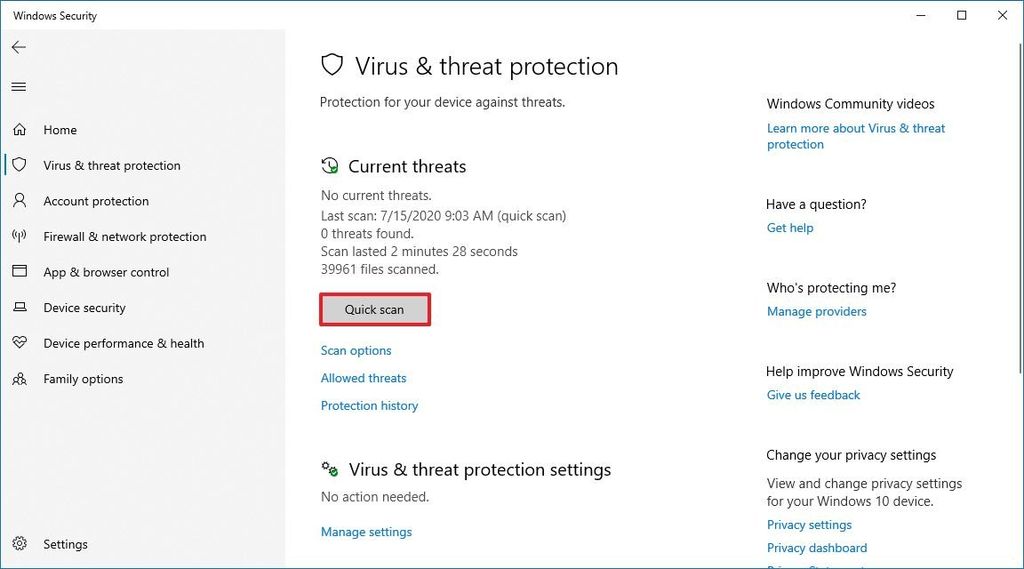This screenshot has height=569, width=1024.
Task: Open App & browser control window icon
Action: (20, 271)
